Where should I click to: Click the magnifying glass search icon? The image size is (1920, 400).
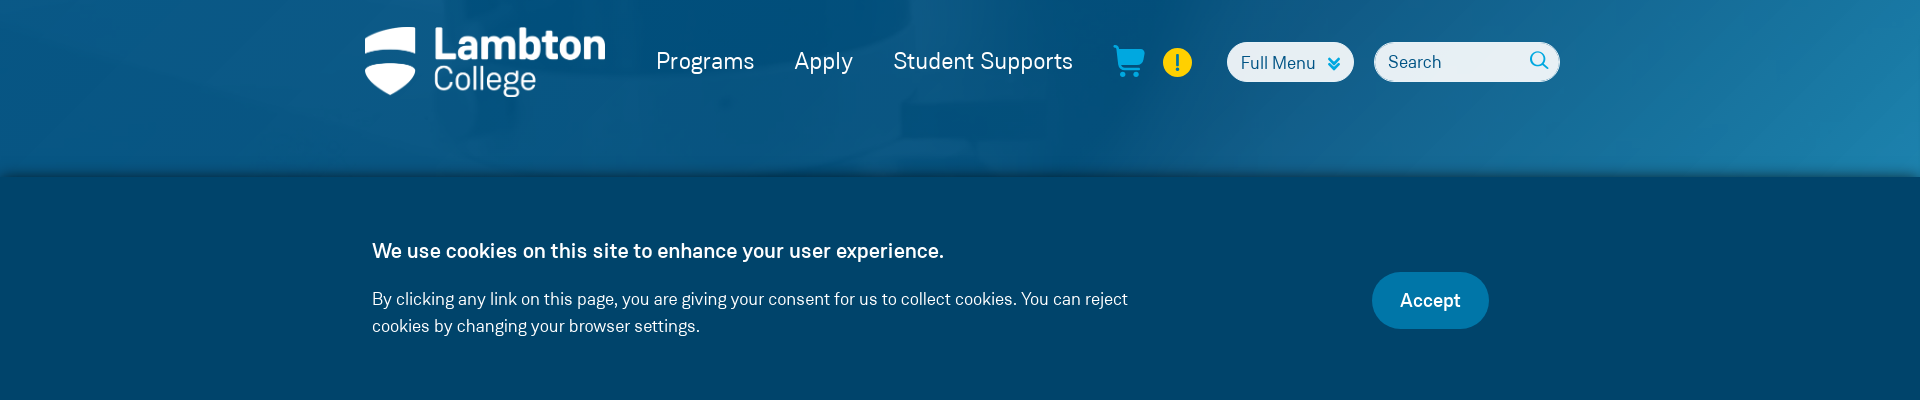[1538, 61]
